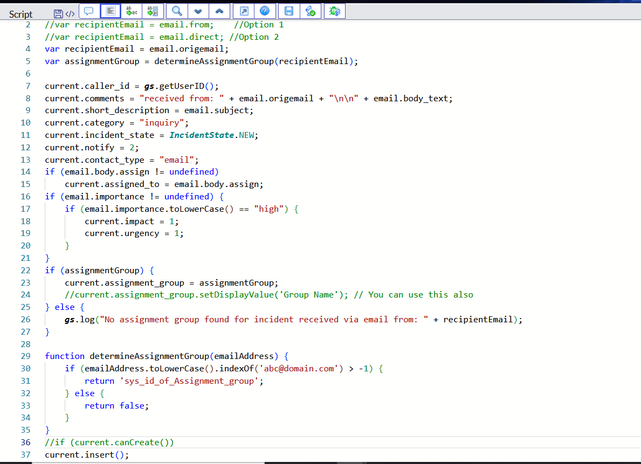
Task: Click the floppy disk icon beside Script
Action: [x=58, y=14]
